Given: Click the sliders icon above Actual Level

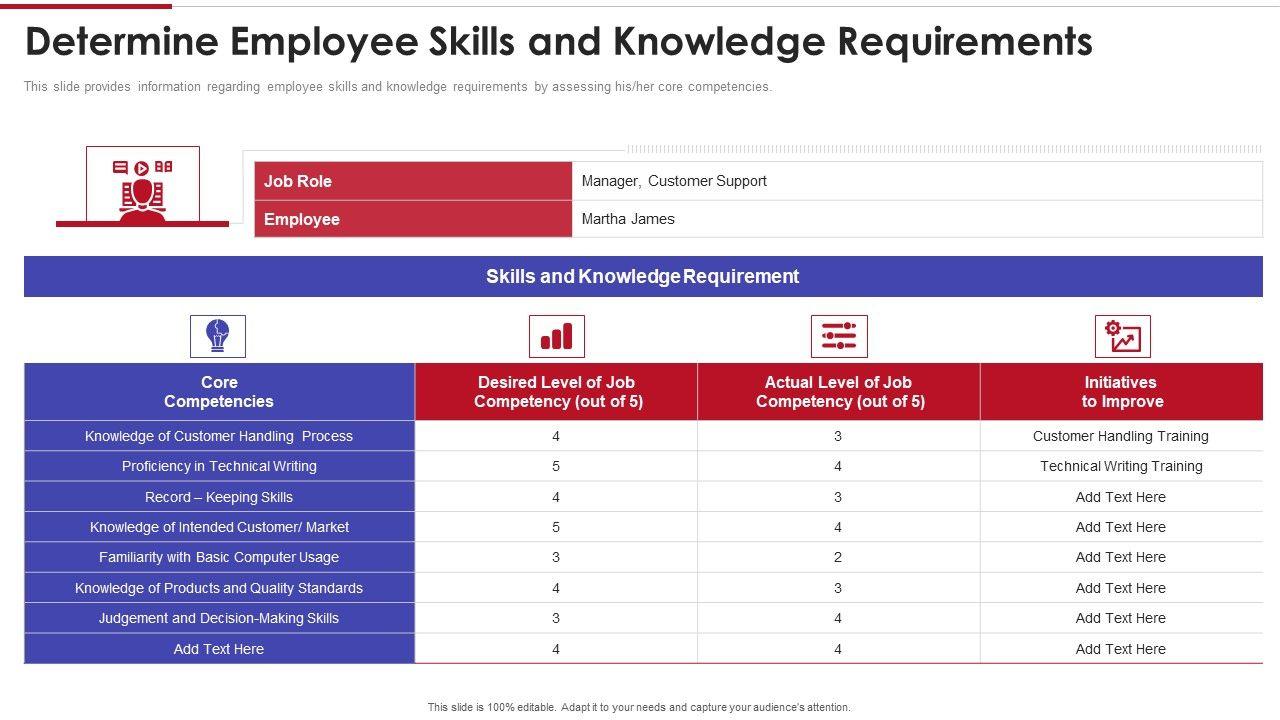Looking at the screenshot, I should click(x=838, y=336).
